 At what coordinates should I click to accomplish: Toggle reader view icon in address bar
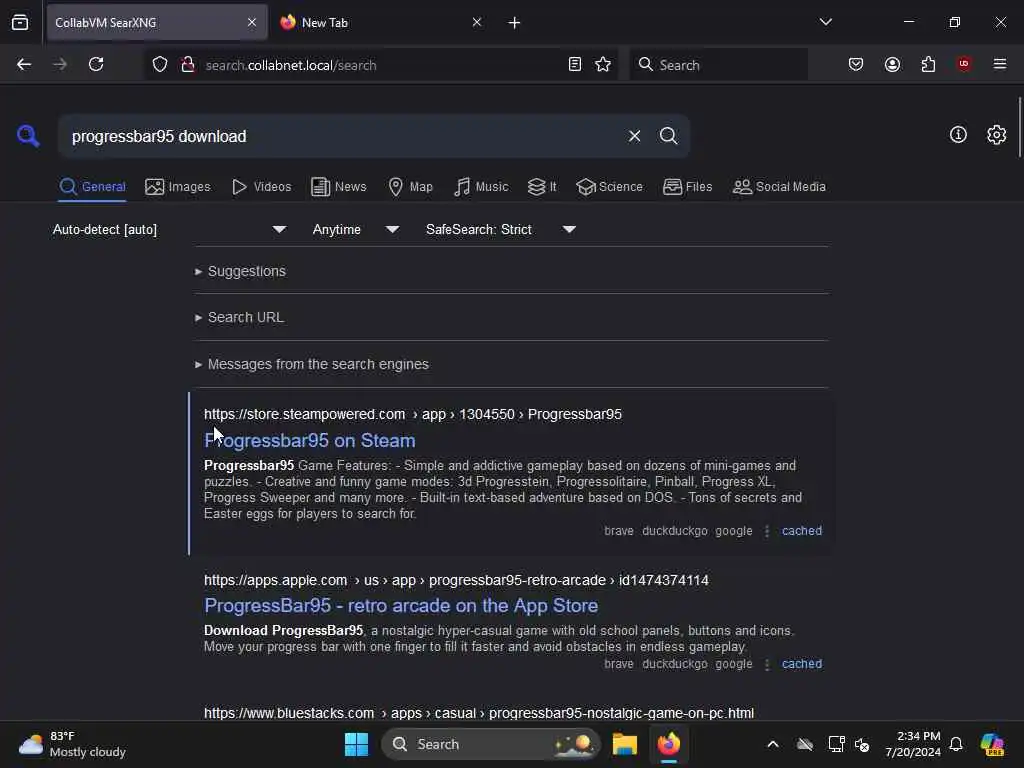point(575,64)
